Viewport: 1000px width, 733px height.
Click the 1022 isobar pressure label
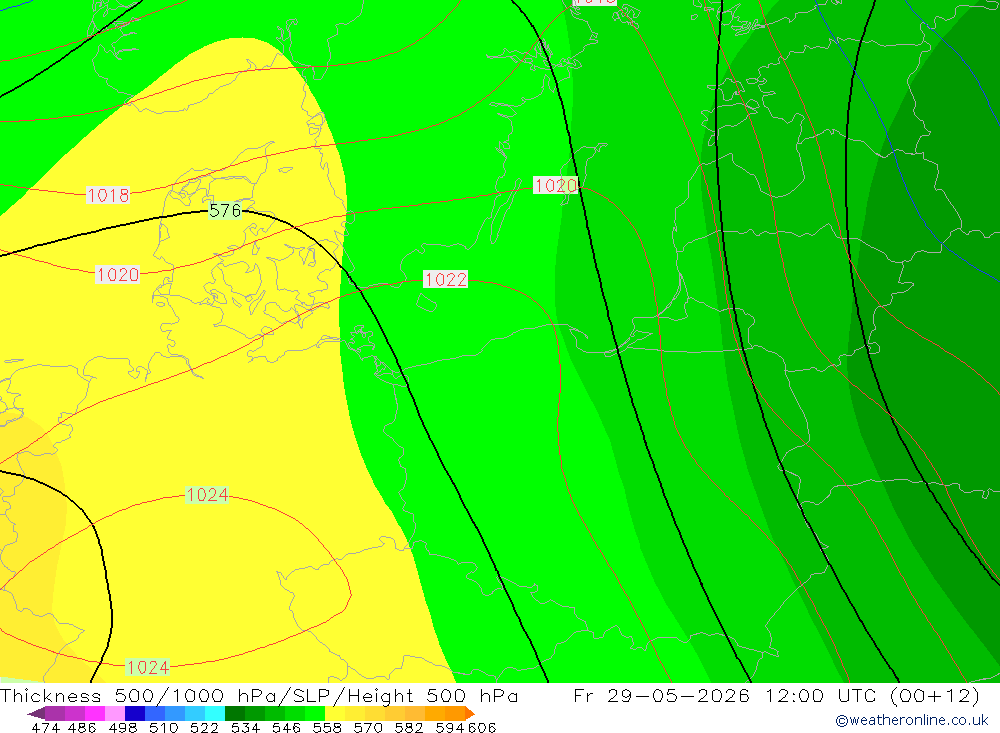coord(445,279)
